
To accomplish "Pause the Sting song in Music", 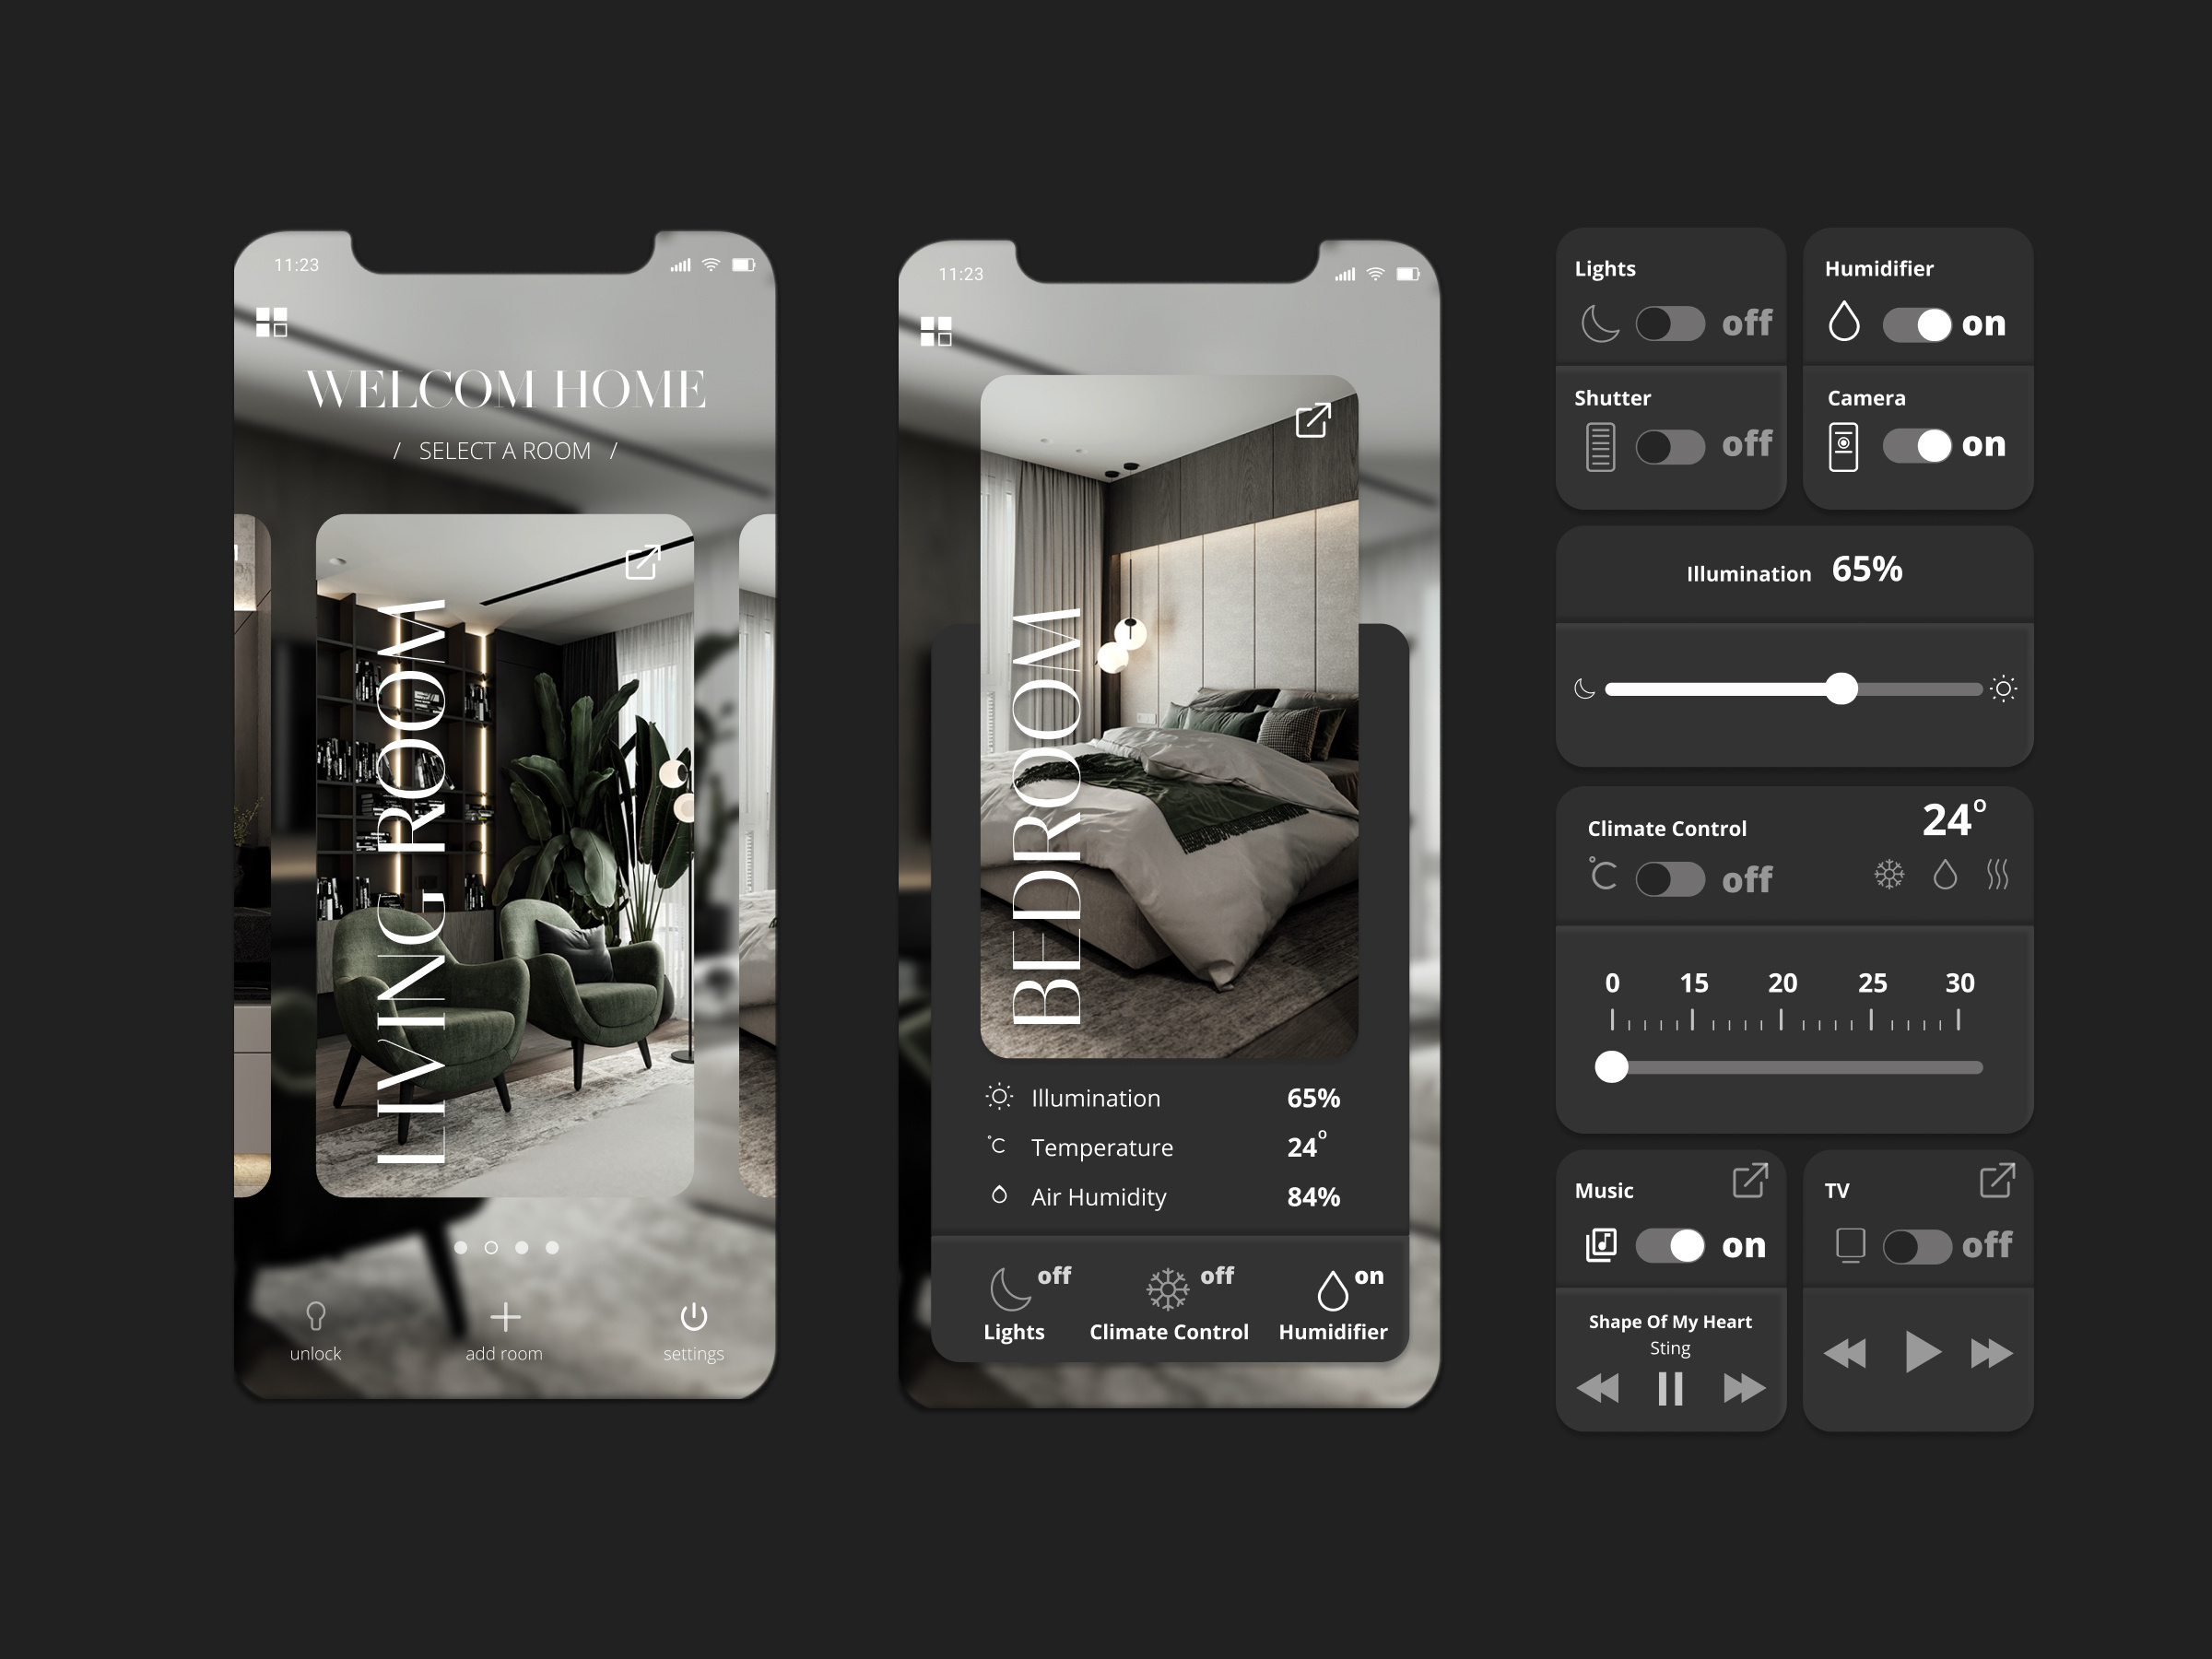I will (x=1670, y=1388).
